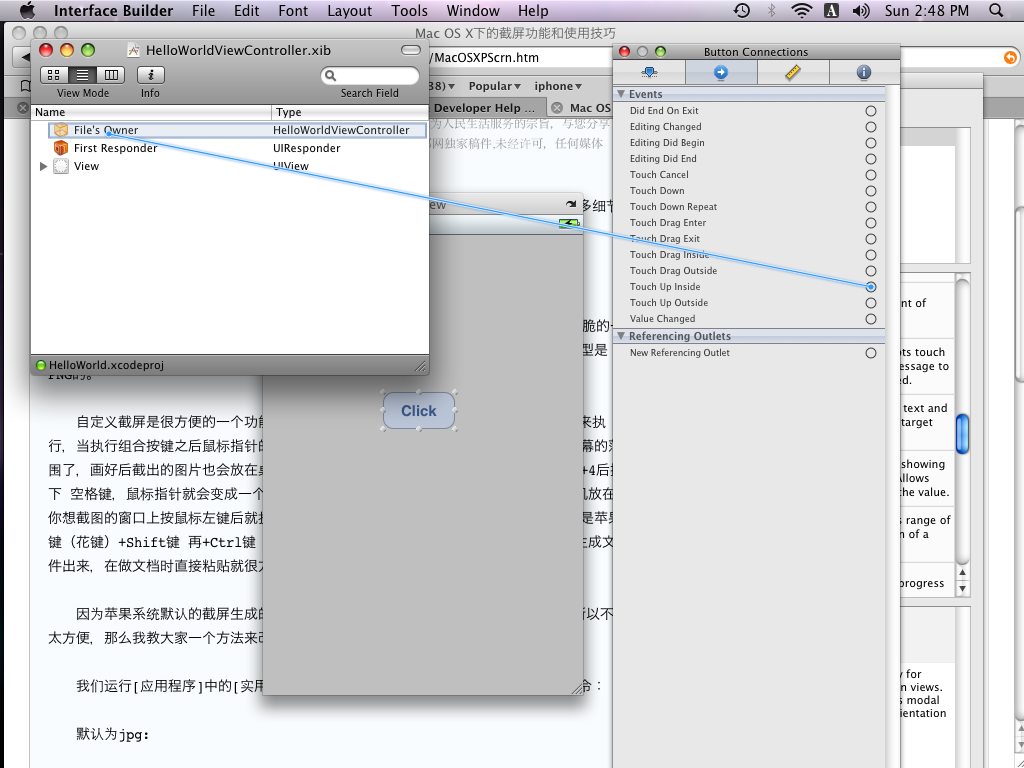
Task: Click Editing Did Begin connection circle
Action: click(871, 142)
